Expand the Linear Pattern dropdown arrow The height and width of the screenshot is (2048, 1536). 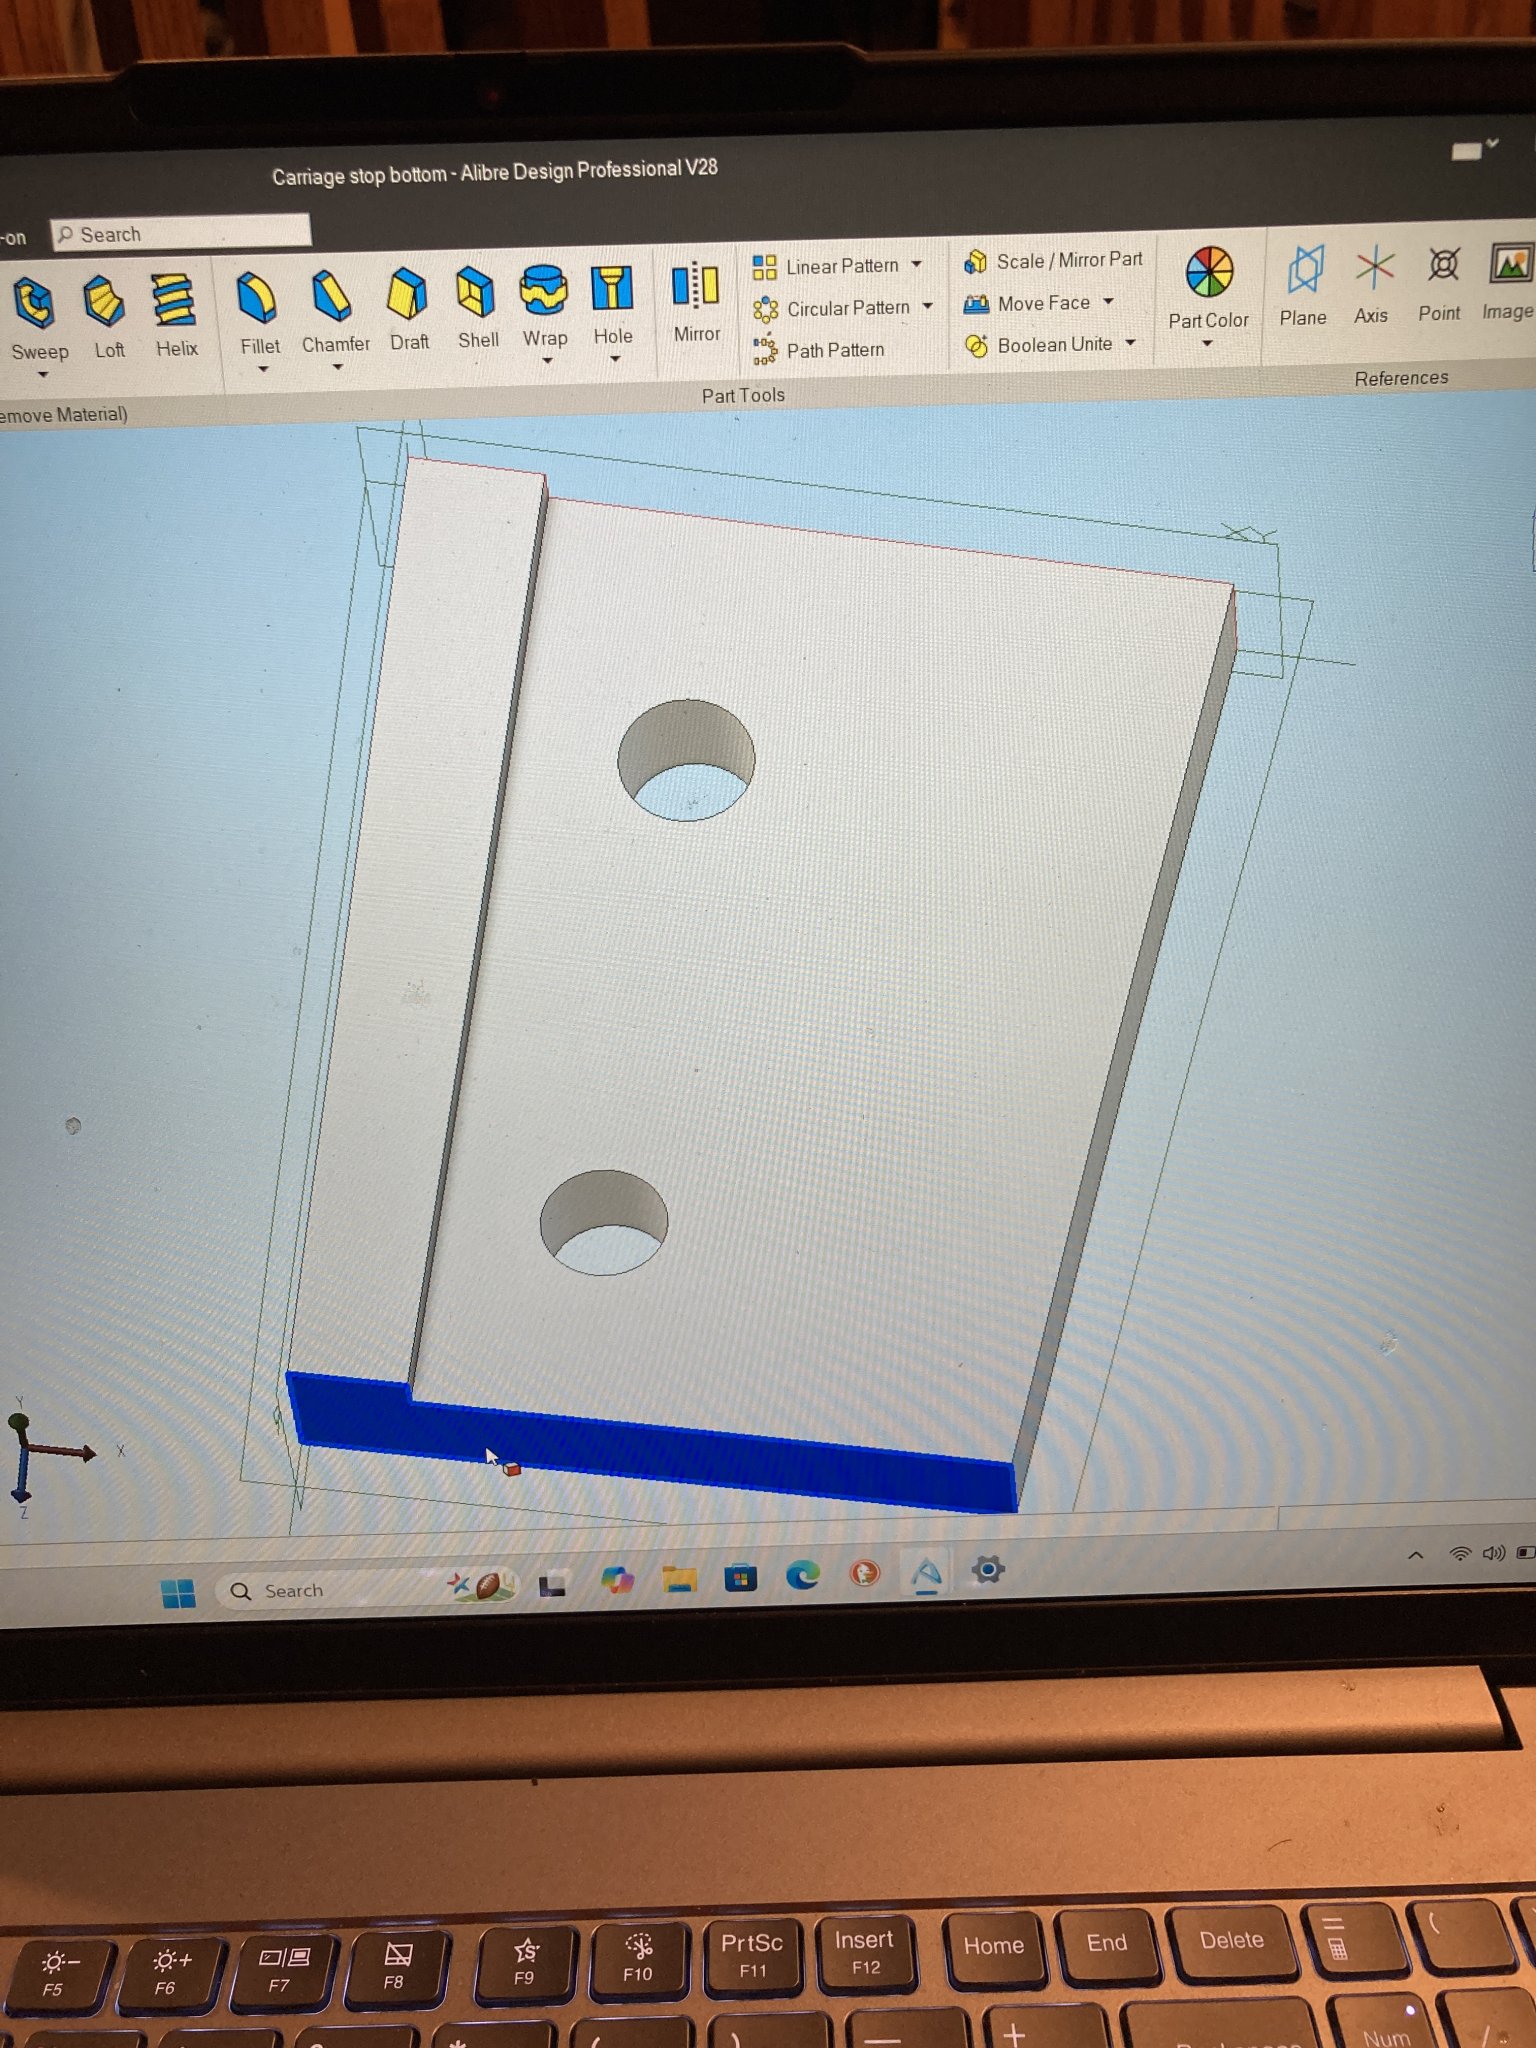point(917,265)
